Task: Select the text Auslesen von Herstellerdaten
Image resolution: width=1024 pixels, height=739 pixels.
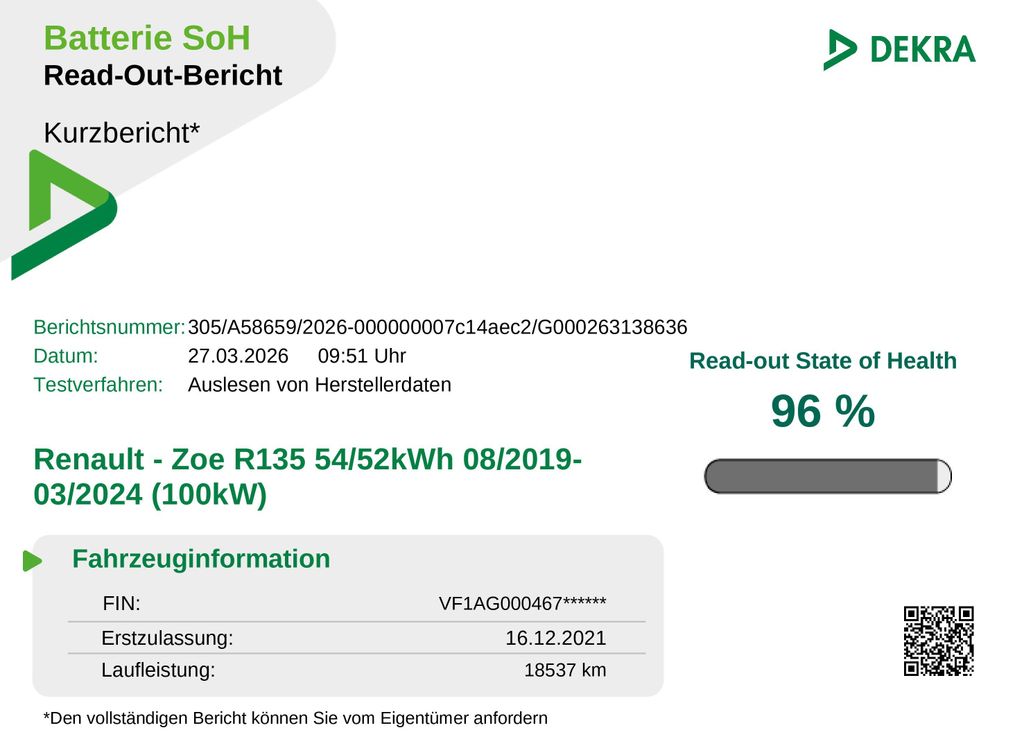Action: 319,385
